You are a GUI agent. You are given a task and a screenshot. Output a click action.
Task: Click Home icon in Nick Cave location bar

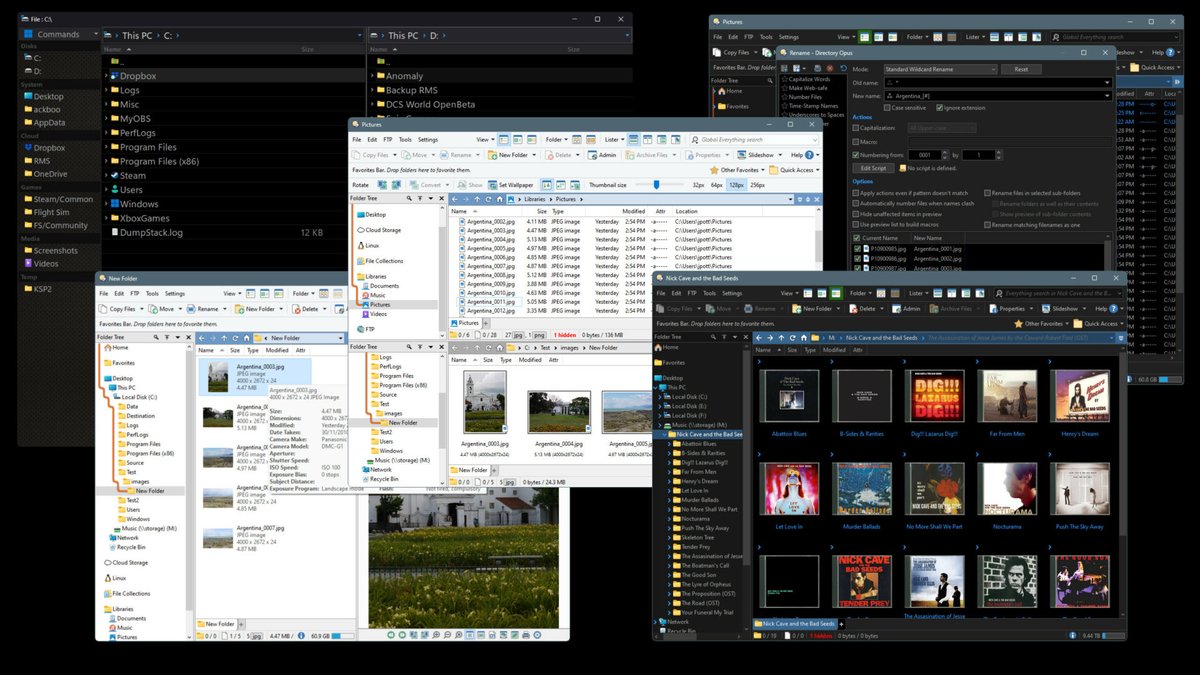(x=804, y=337)
